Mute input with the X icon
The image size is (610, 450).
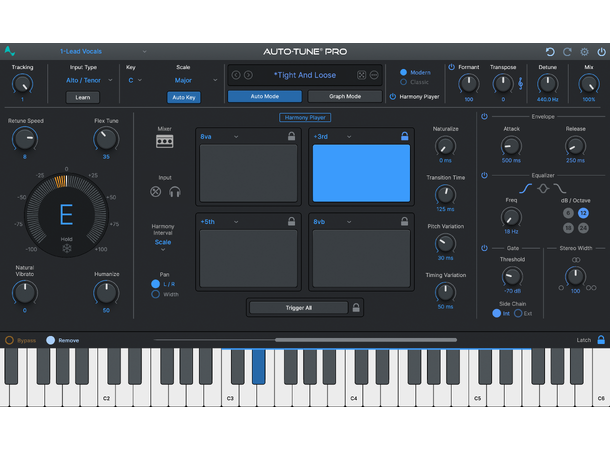pyautogui.click(x=156, y=192)
